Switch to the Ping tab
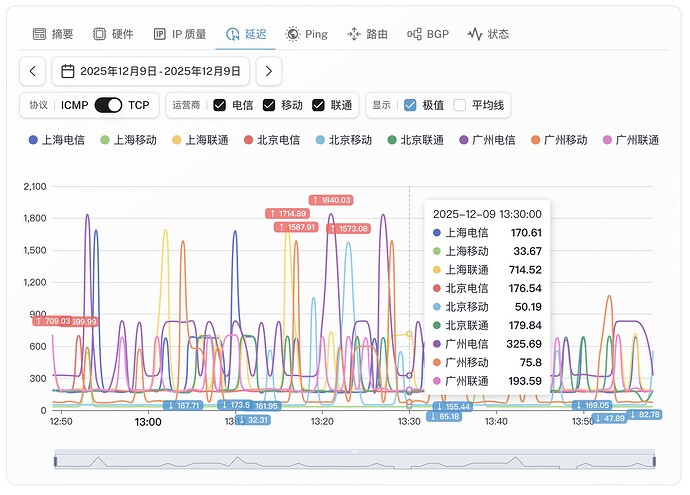 click(306, 34)
